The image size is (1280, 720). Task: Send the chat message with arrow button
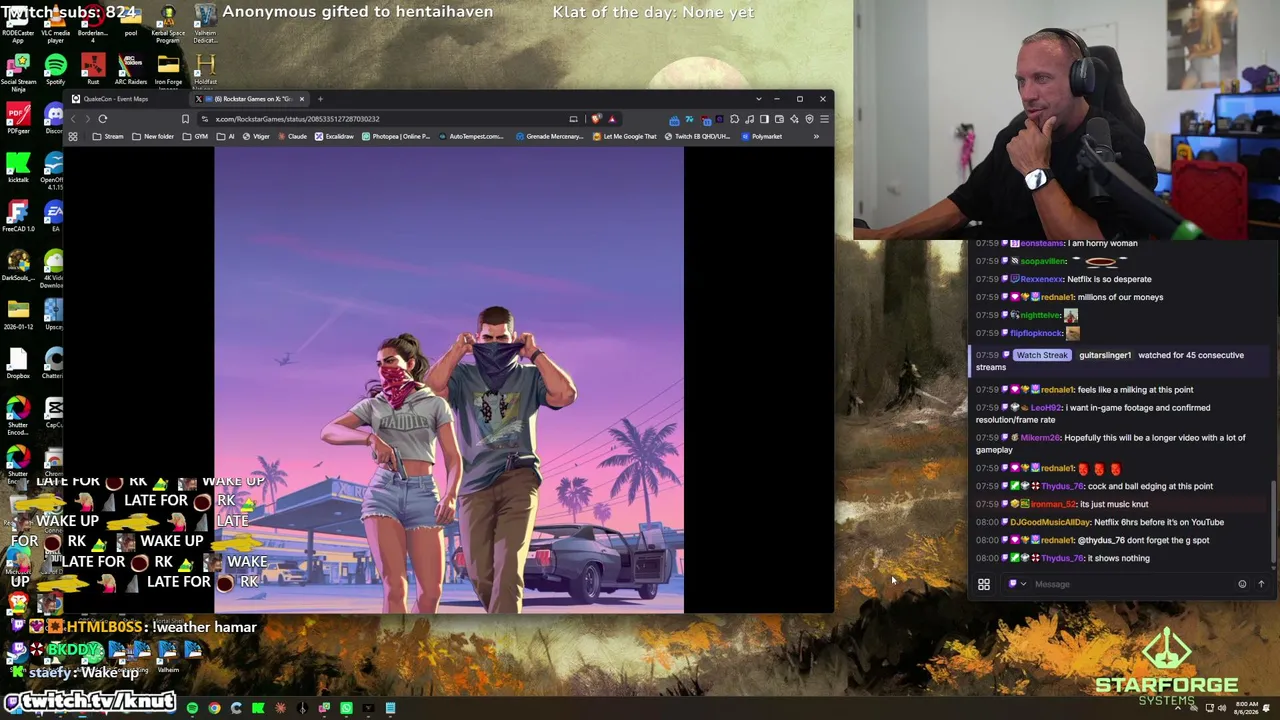click(1261, 584)
